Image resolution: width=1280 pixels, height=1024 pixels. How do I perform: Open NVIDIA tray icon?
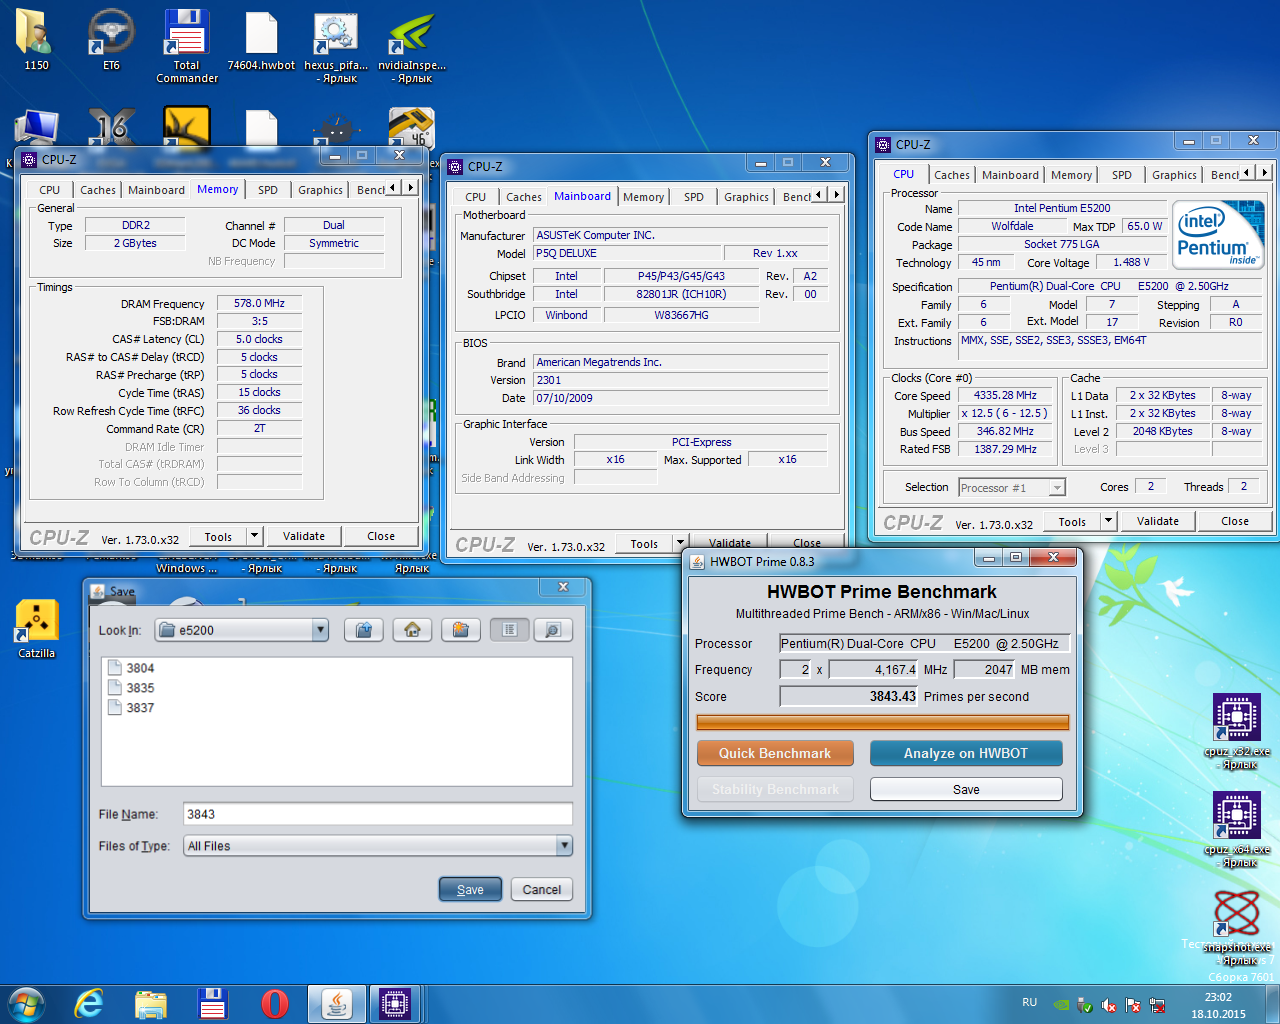coord(1061,1005)
